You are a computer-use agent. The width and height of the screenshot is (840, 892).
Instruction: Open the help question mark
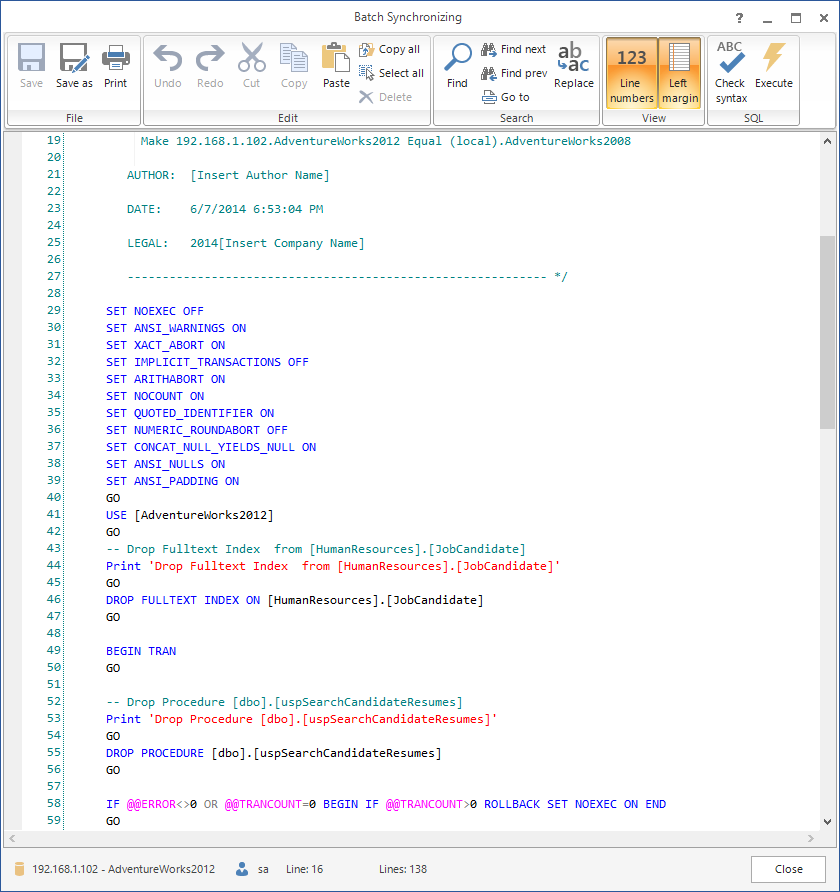(x=739, y=18)
